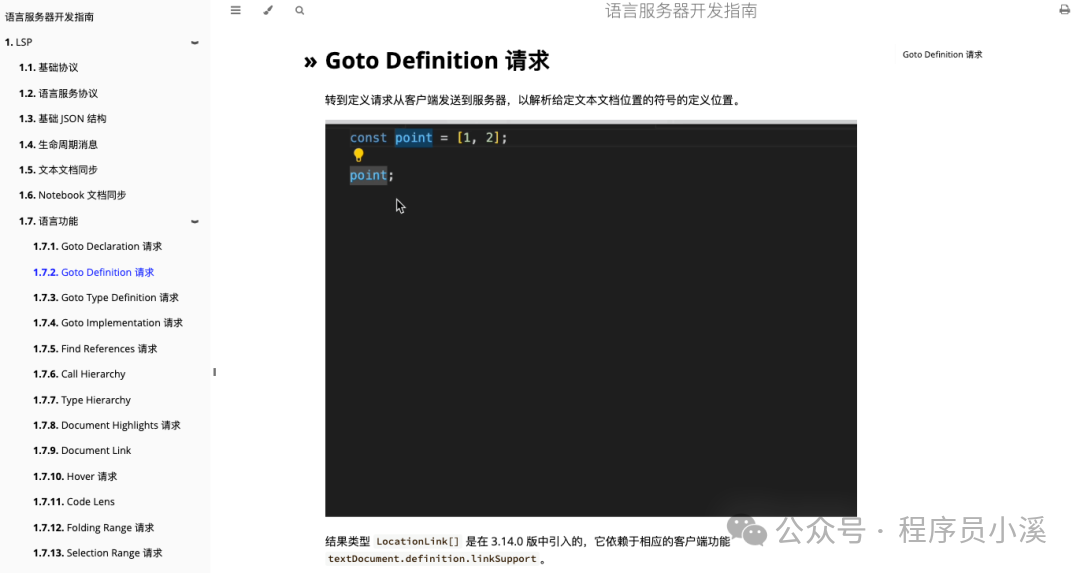Screen dimensions: 1080x573
Task: Click the highlighted point variable in const line
Action: (413, 138)
